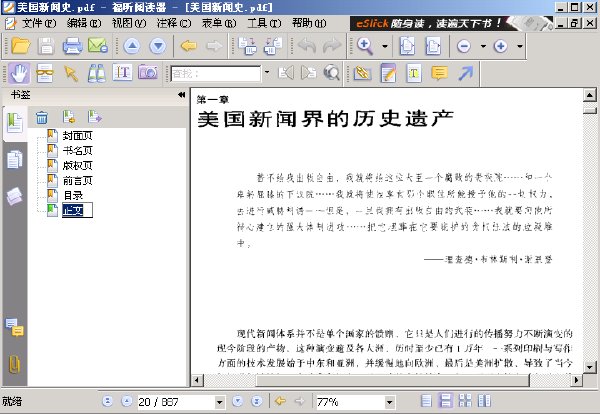Switch to the layers sidebar tab

pyautogui.click(x=15, y=196)
